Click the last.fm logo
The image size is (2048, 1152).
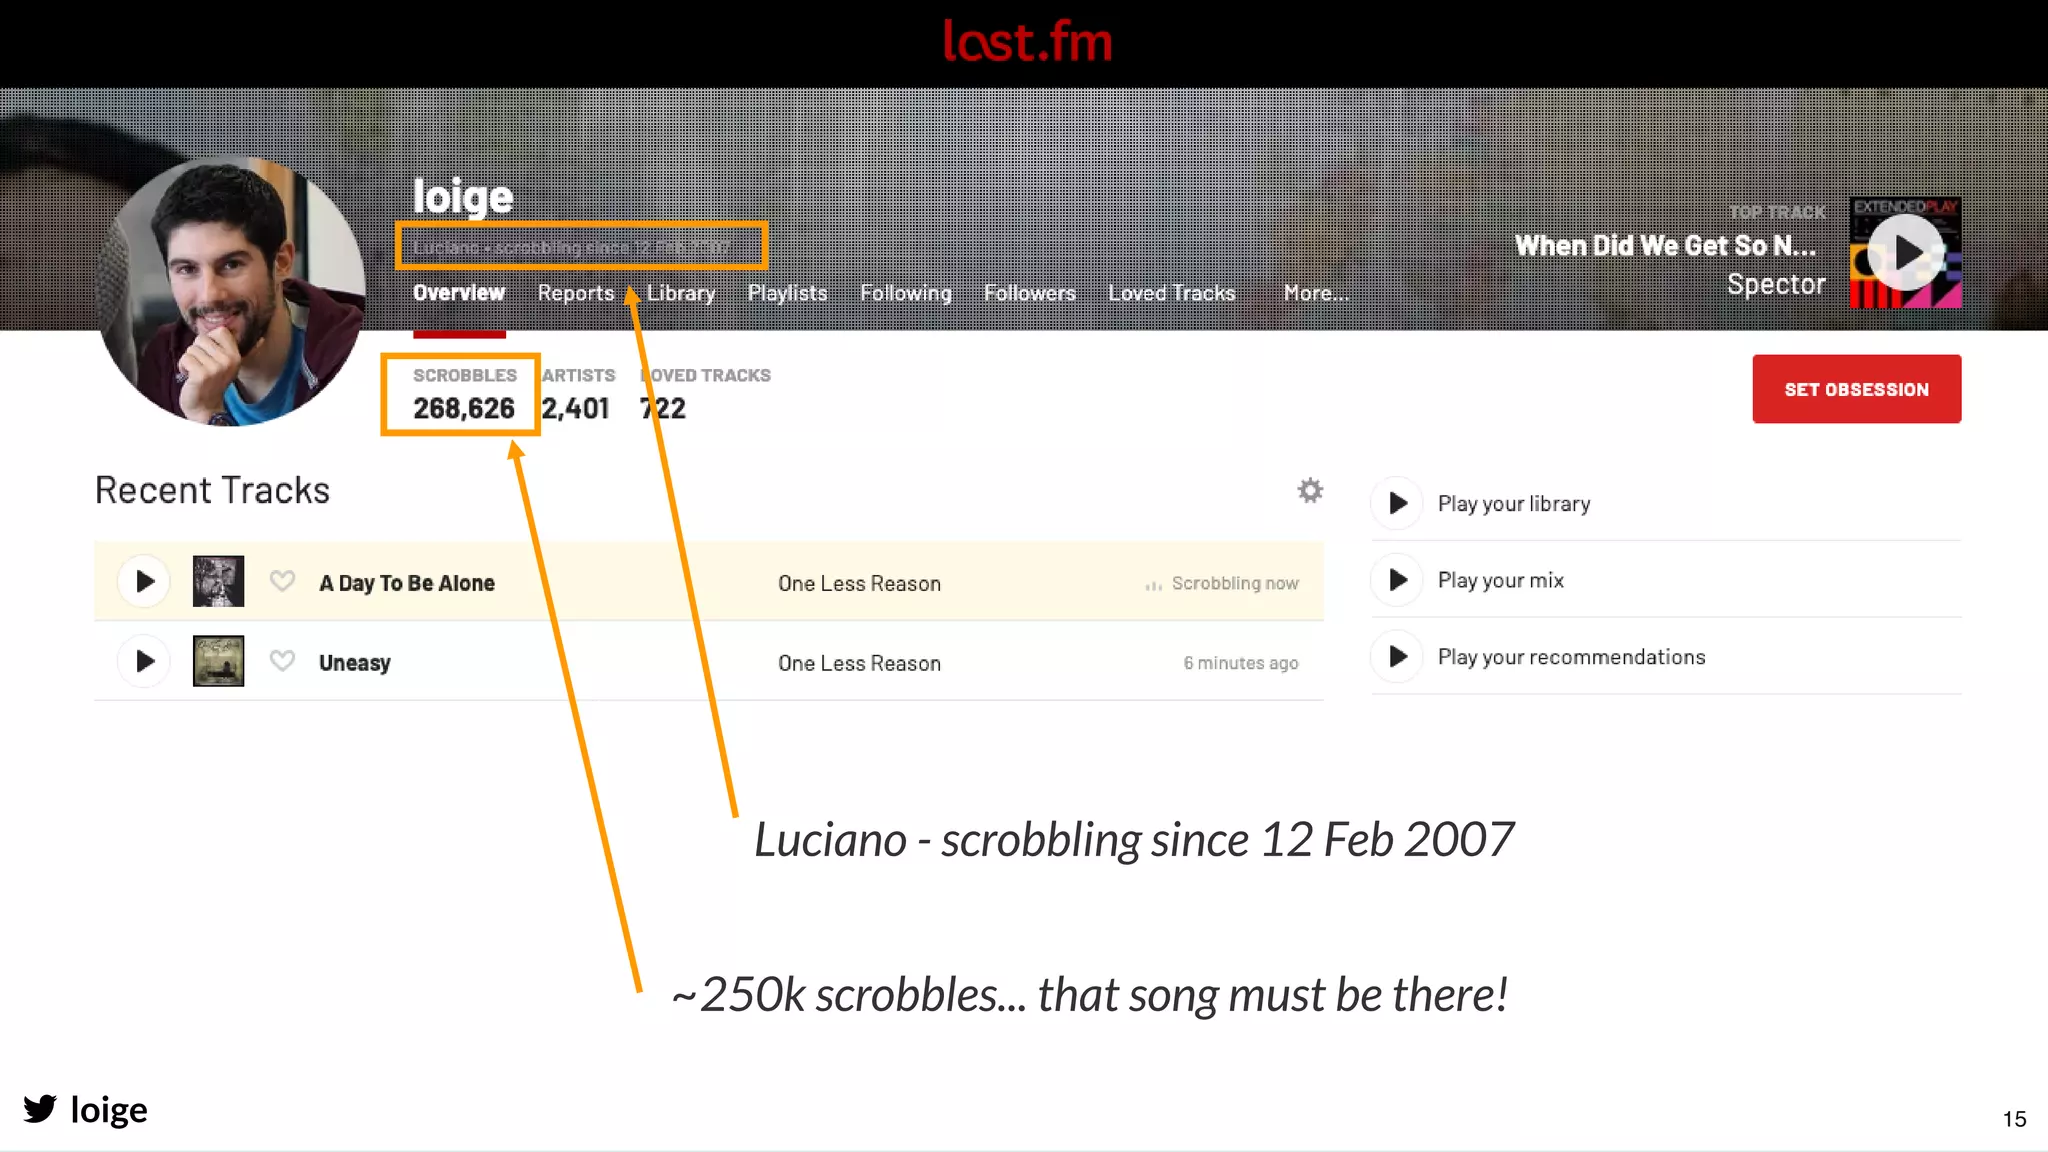[1027, 41]
